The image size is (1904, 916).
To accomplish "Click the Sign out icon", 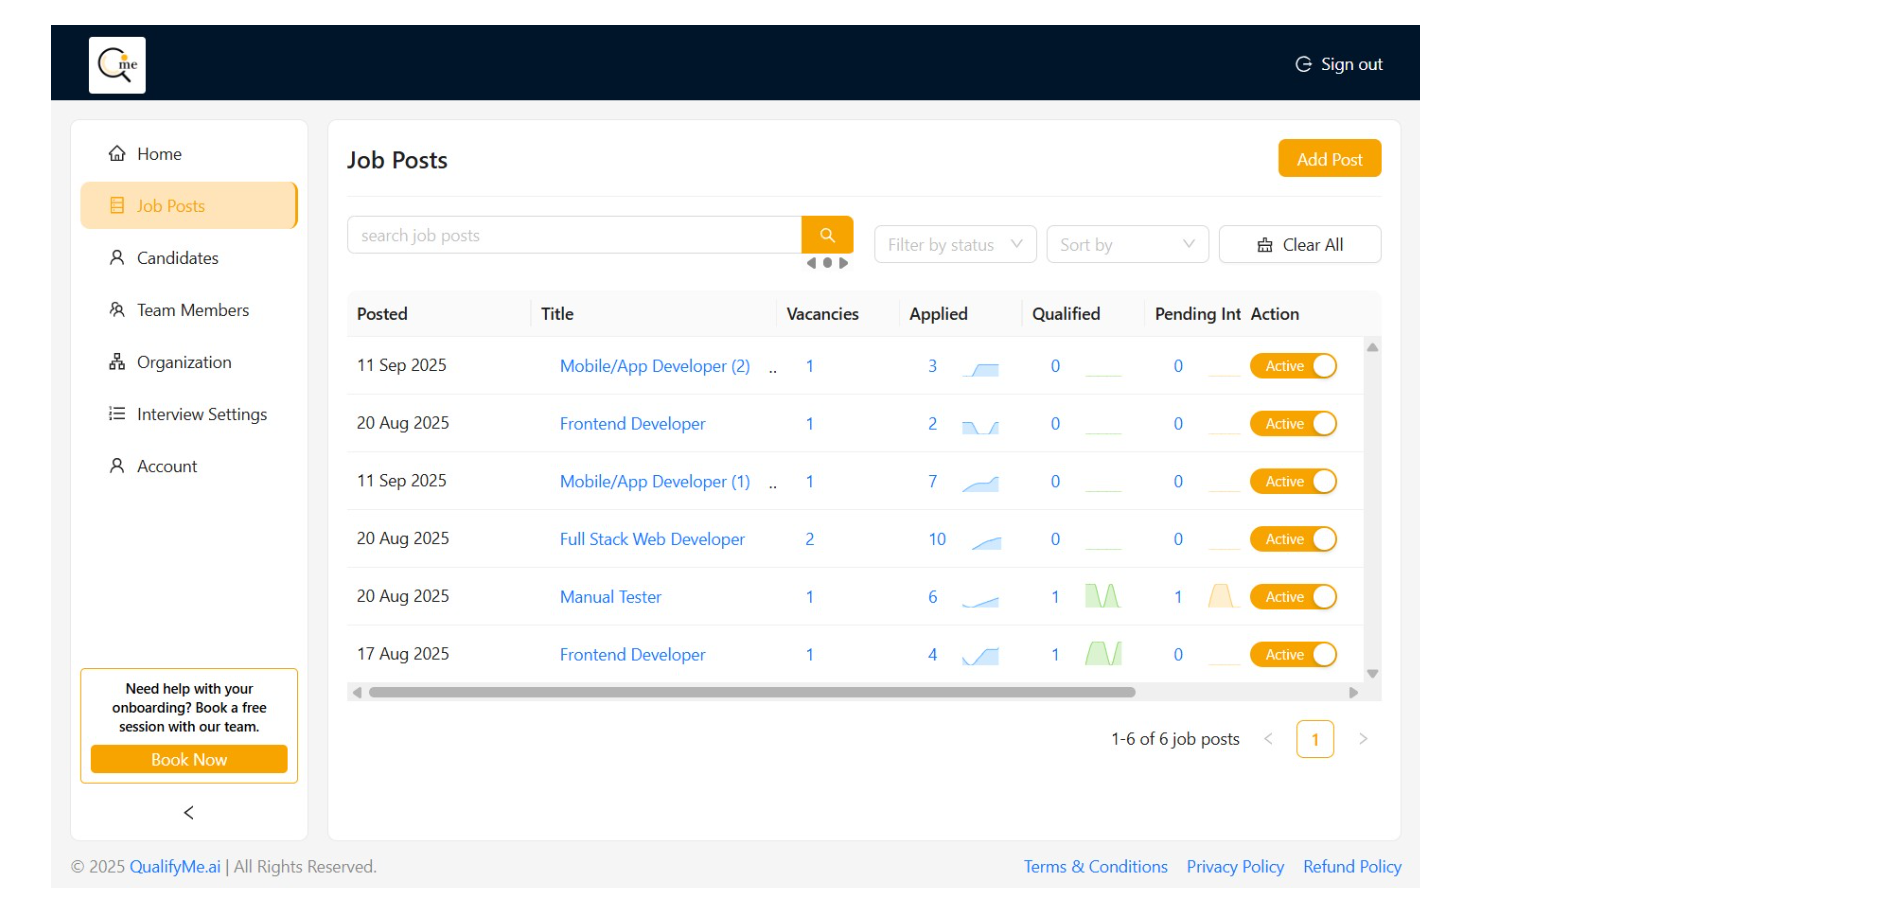I will (1303, 64).
